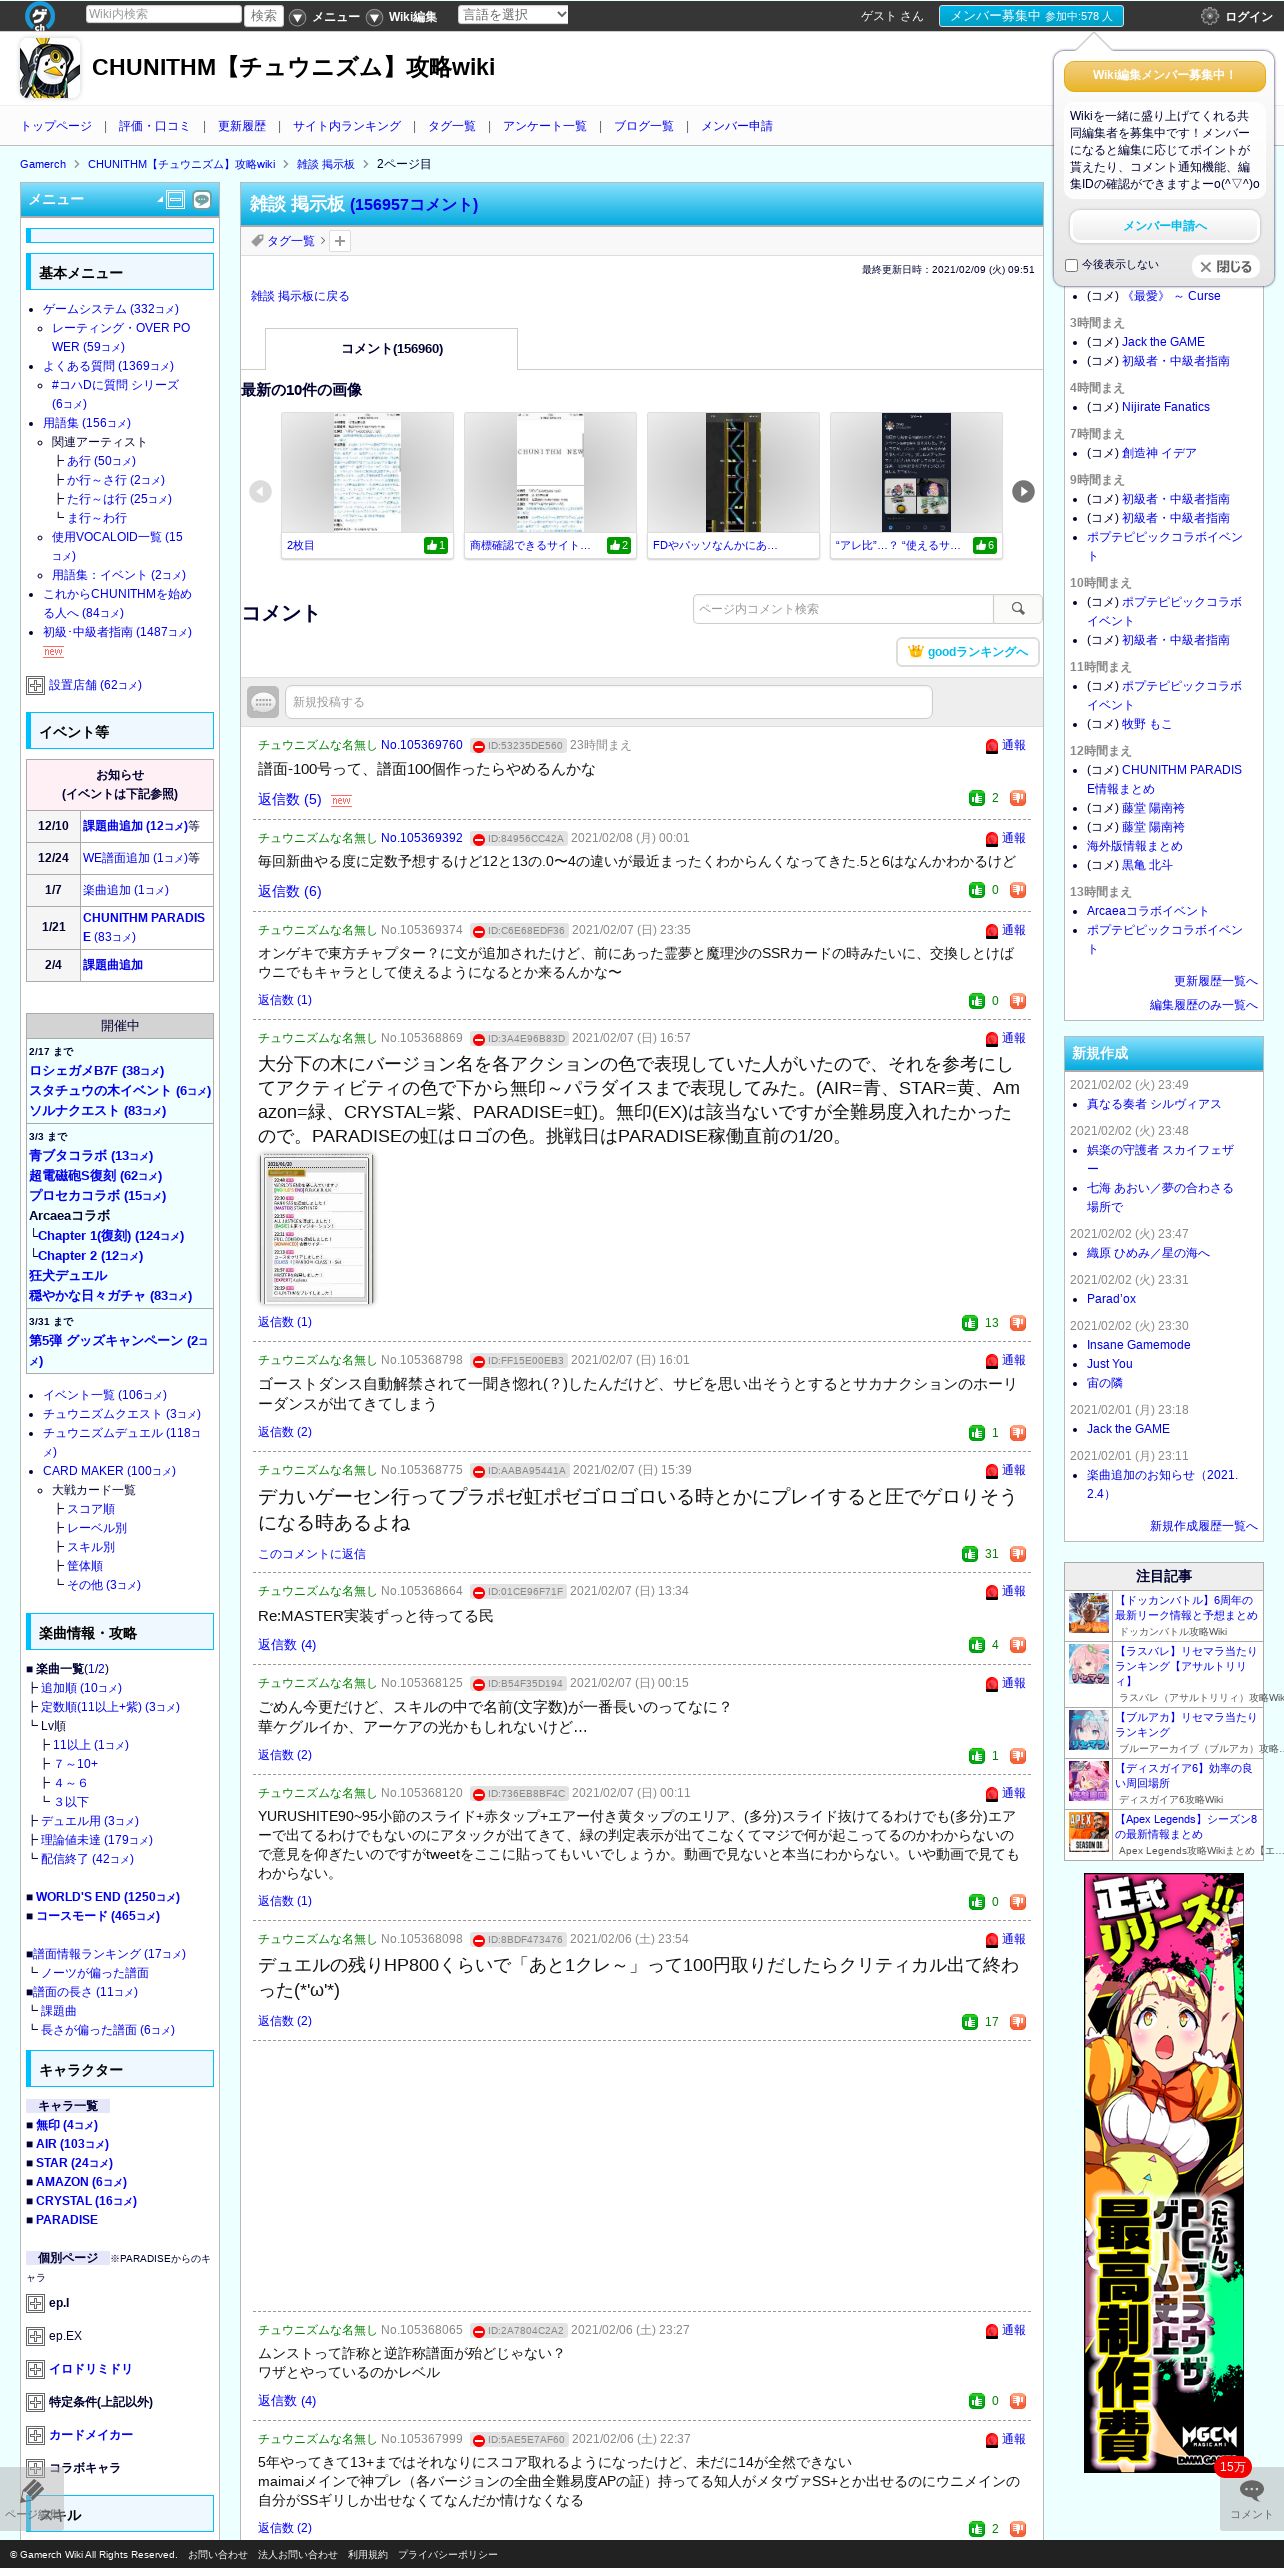Click the Gamerch logo icon in top bar
Viewport: 1284px width, 2568px height.
click(x=40, y=15)
